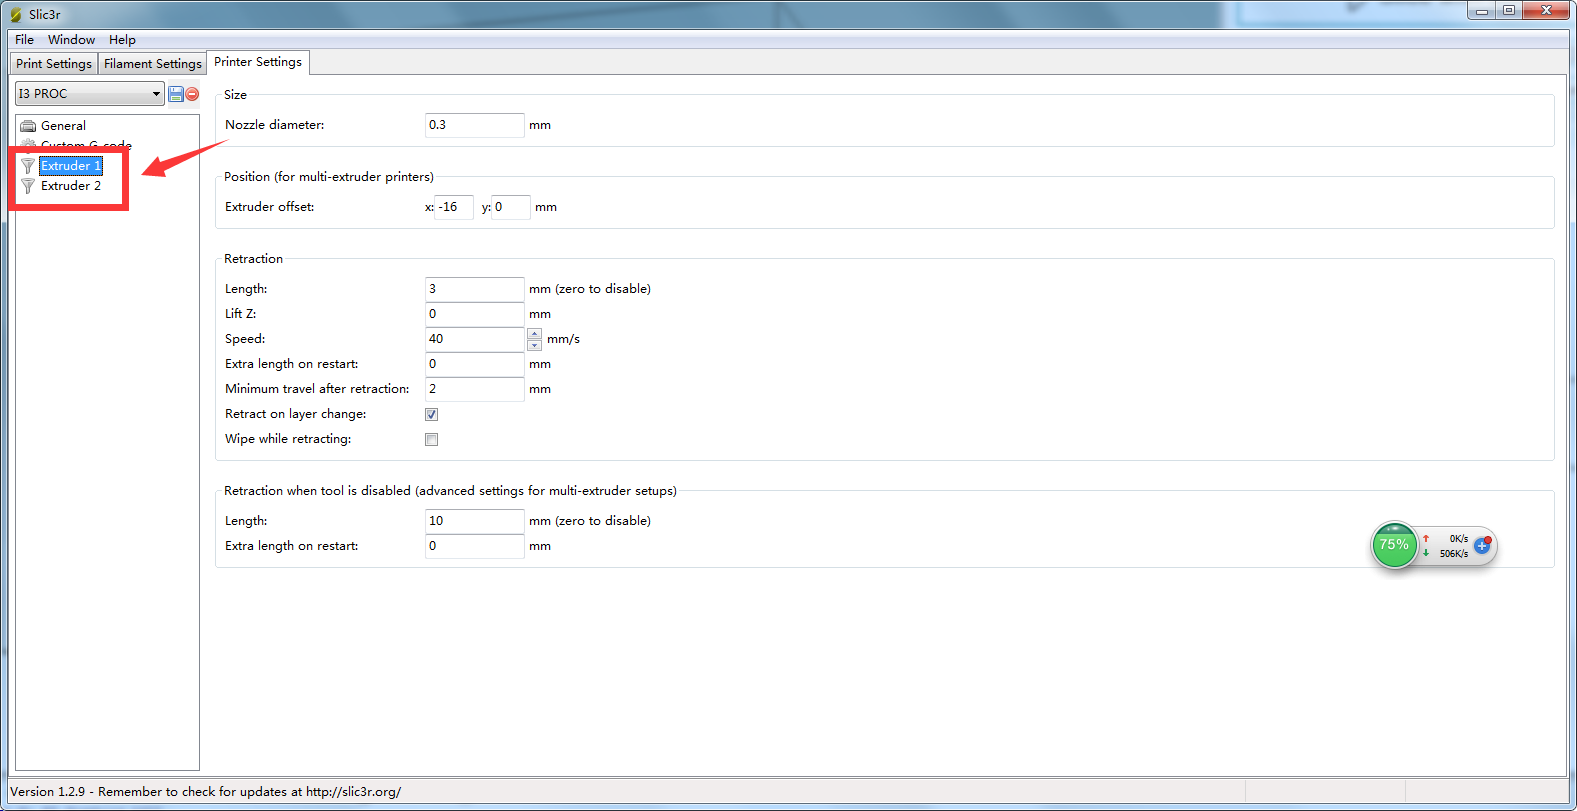The height and width of the screenshot is (811, 1577).
Task: Click the 0K/s upload speed text
Action: 1459,539
